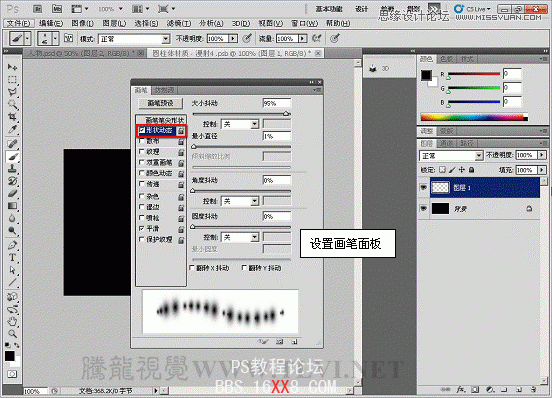552x398 pixels.
Task: Select the Clone Stamp tool
Action: point(12,169)
